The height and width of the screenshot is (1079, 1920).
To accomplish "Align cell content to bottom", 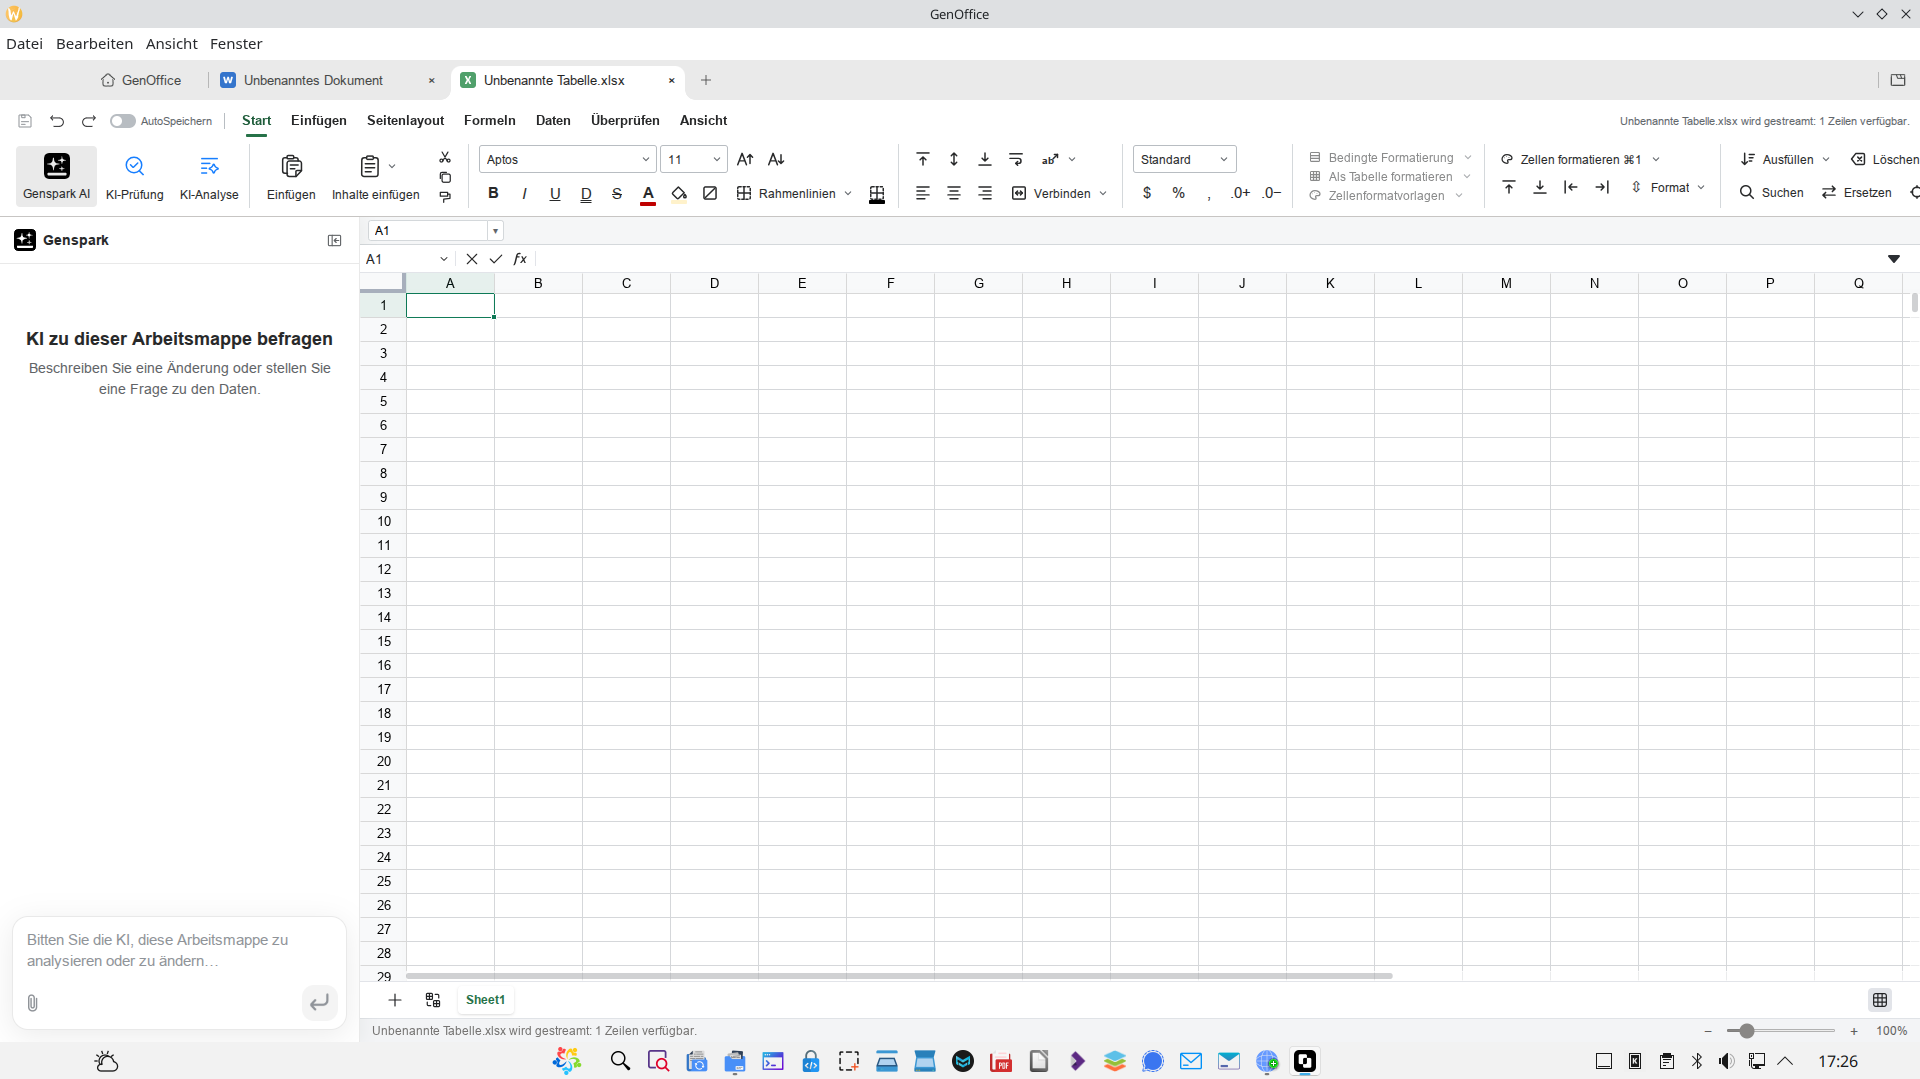I will tap(985, 159).
